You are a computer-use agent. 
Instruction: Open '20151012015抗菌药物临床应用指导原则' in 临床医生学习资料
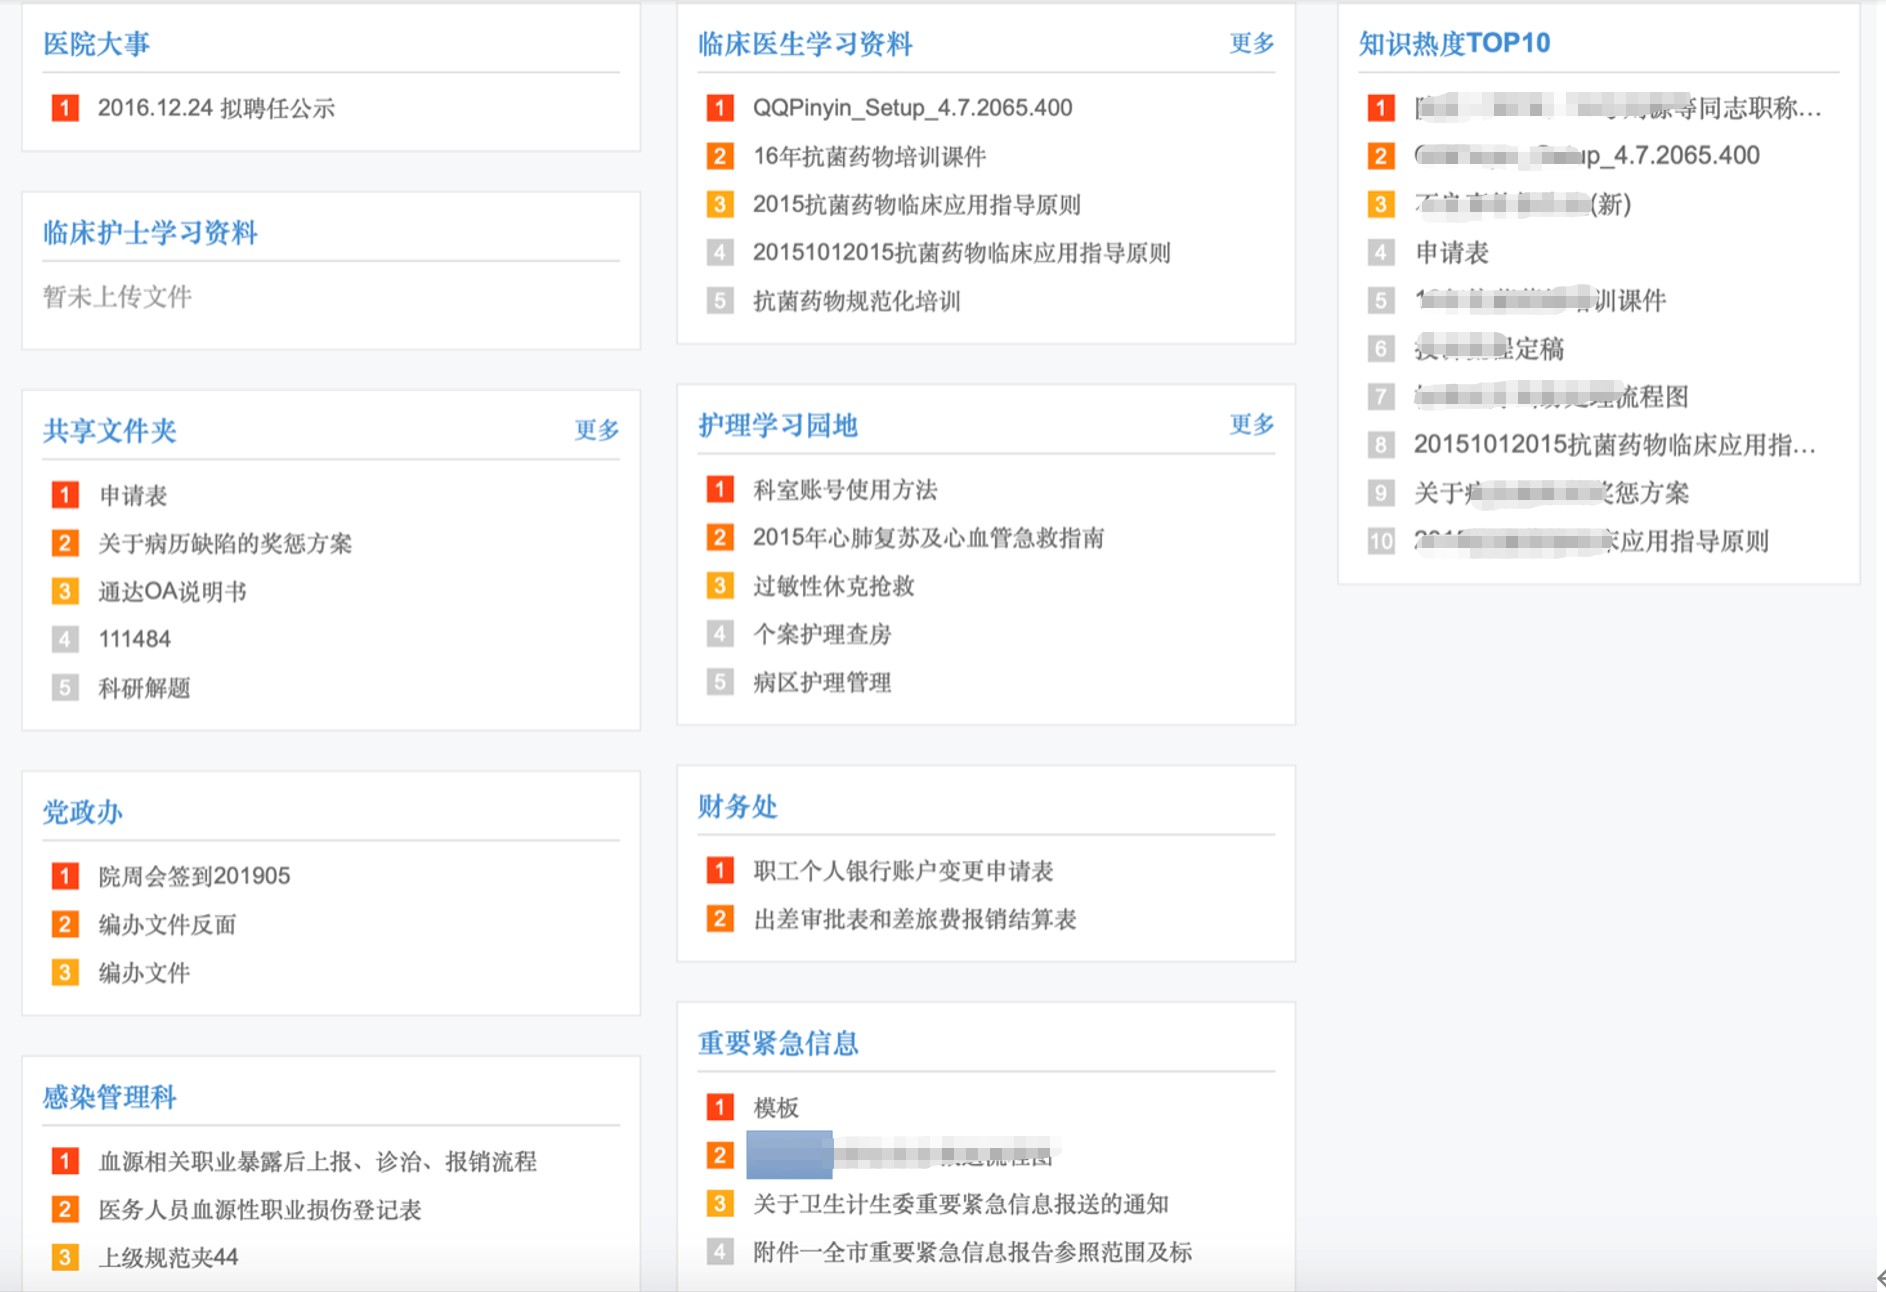(x=961, y=252)
